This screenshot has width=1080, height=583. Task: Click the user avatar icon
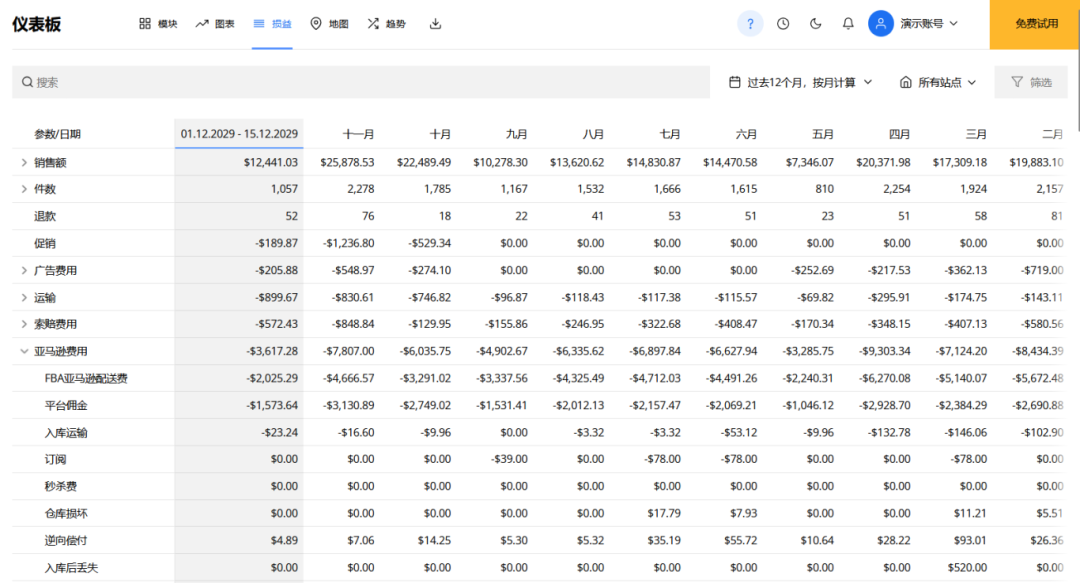point(880,23)
